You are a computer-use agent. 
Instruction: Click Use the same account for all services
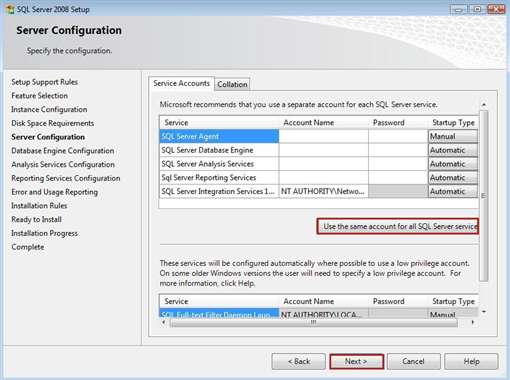[x=398, y=226]
